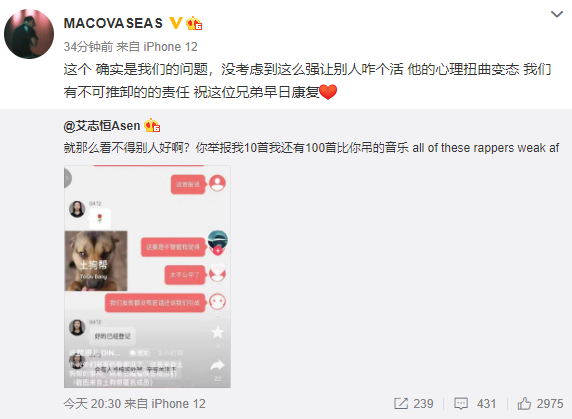This screenshot has width=572, height=419.
Task: Open the @艾志恒Asen mention link
Action: (x=102, y=126)
